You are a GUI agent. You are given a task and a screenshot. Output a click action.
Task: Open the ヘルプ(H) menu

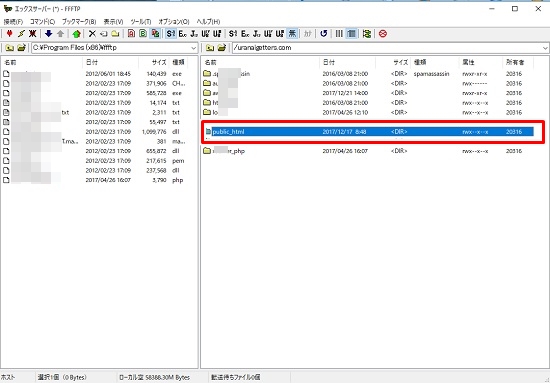[x=208, y=22]
